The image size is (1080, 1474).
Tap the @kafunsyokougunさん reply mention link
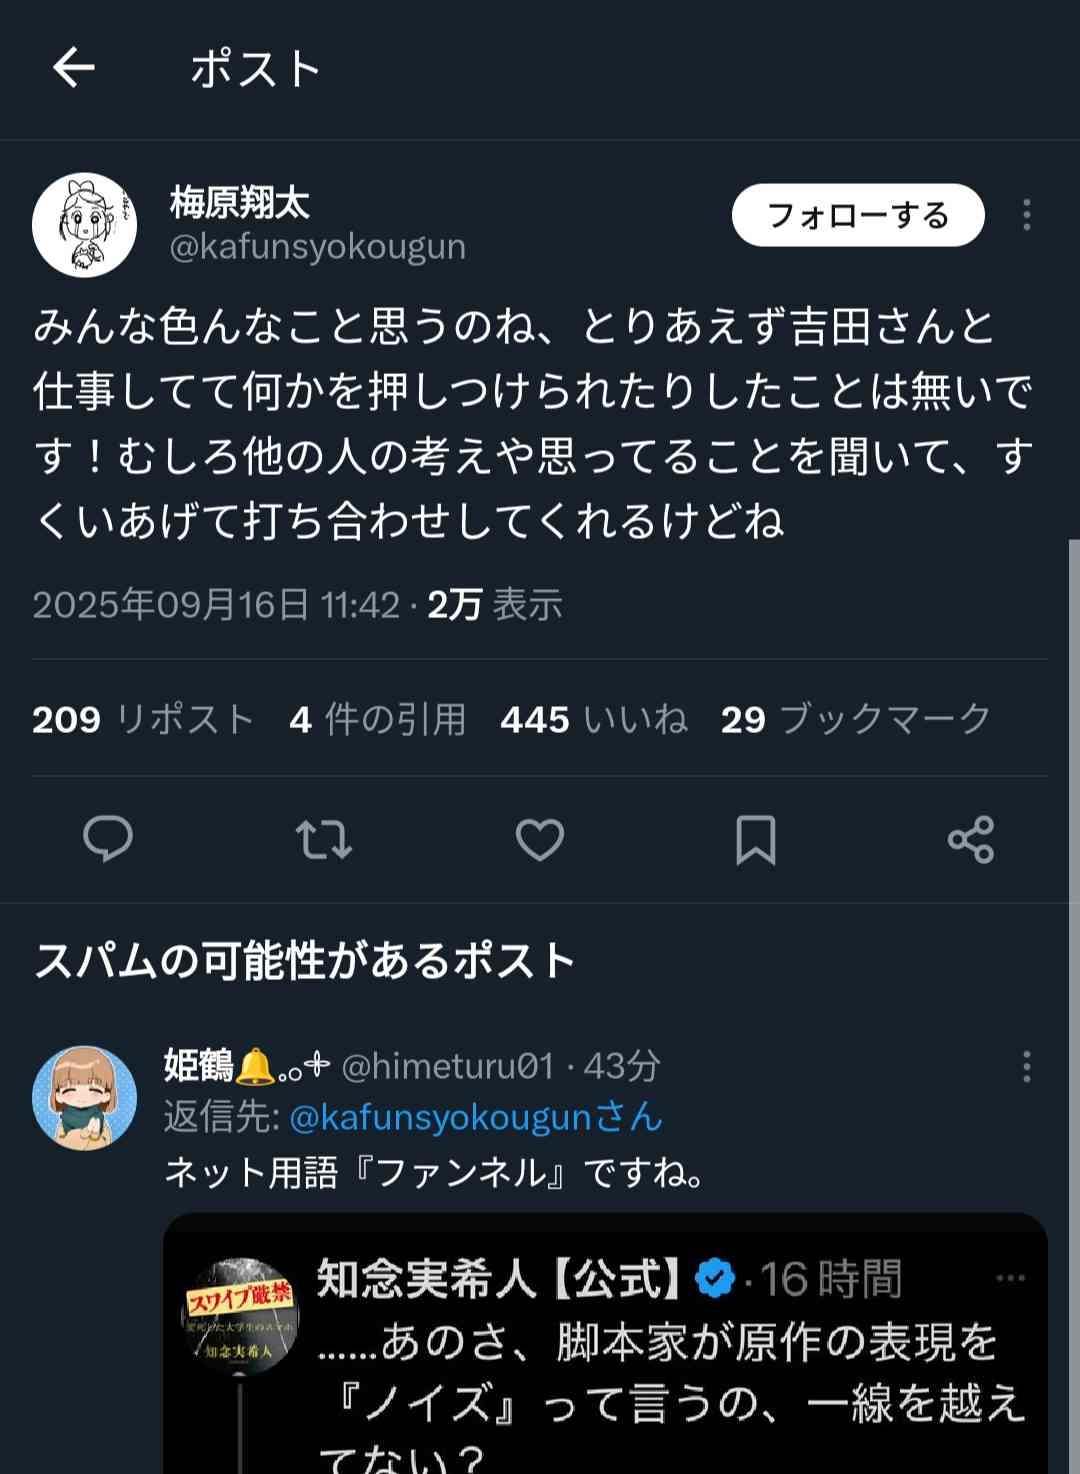[476, 1117]
